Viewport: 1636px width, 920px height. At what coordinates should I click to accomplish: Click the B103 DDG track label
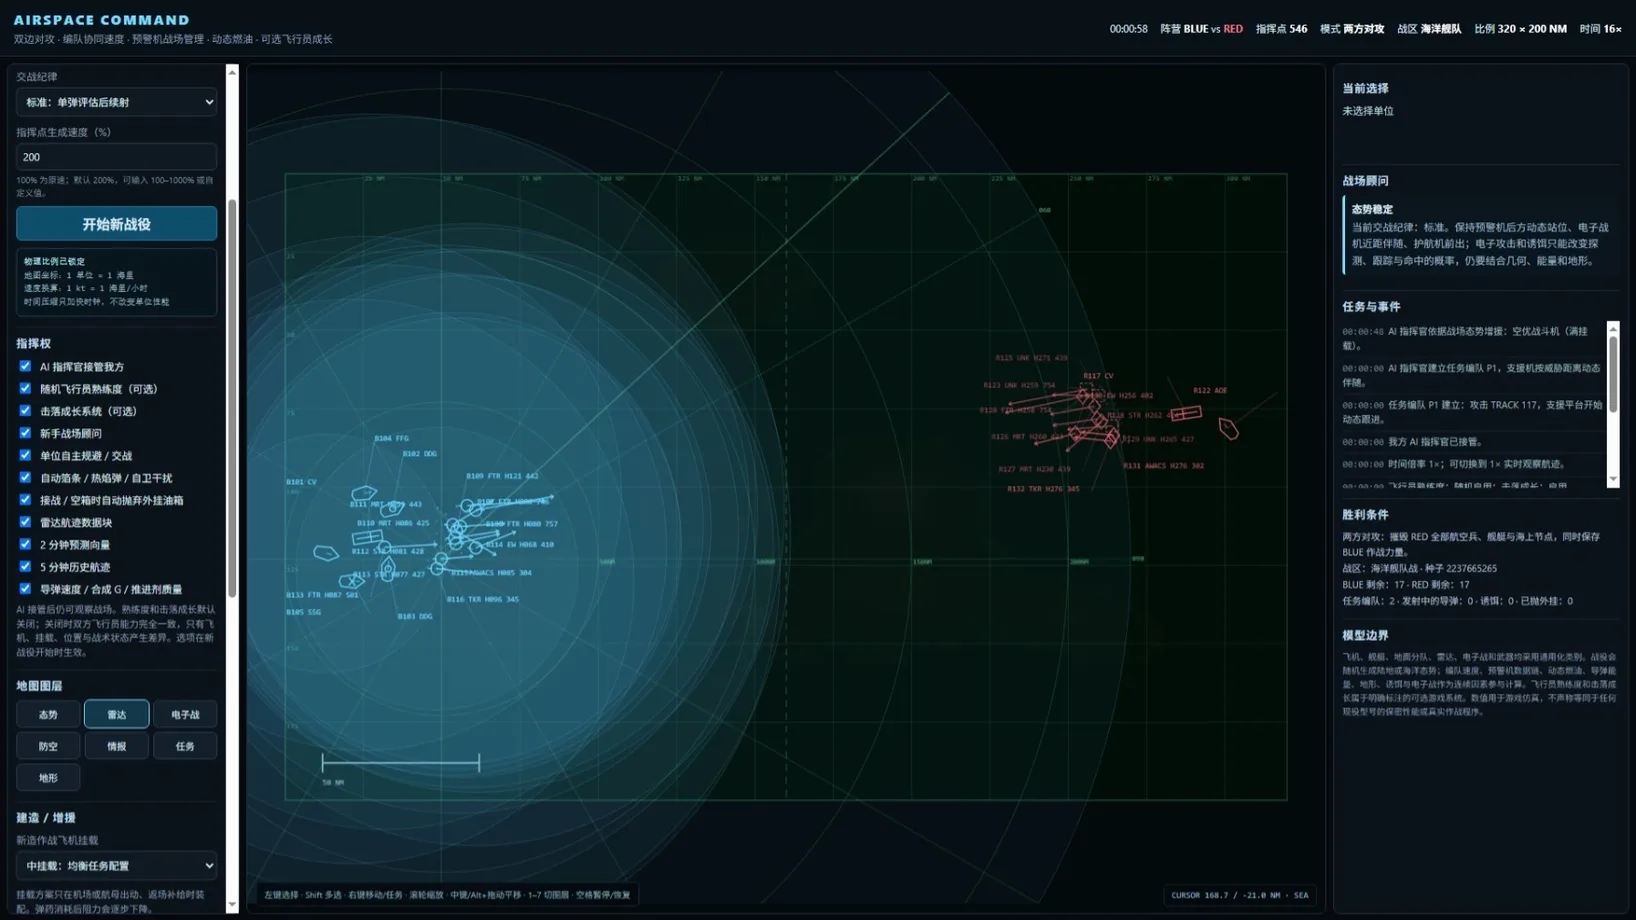click(415, 616)
